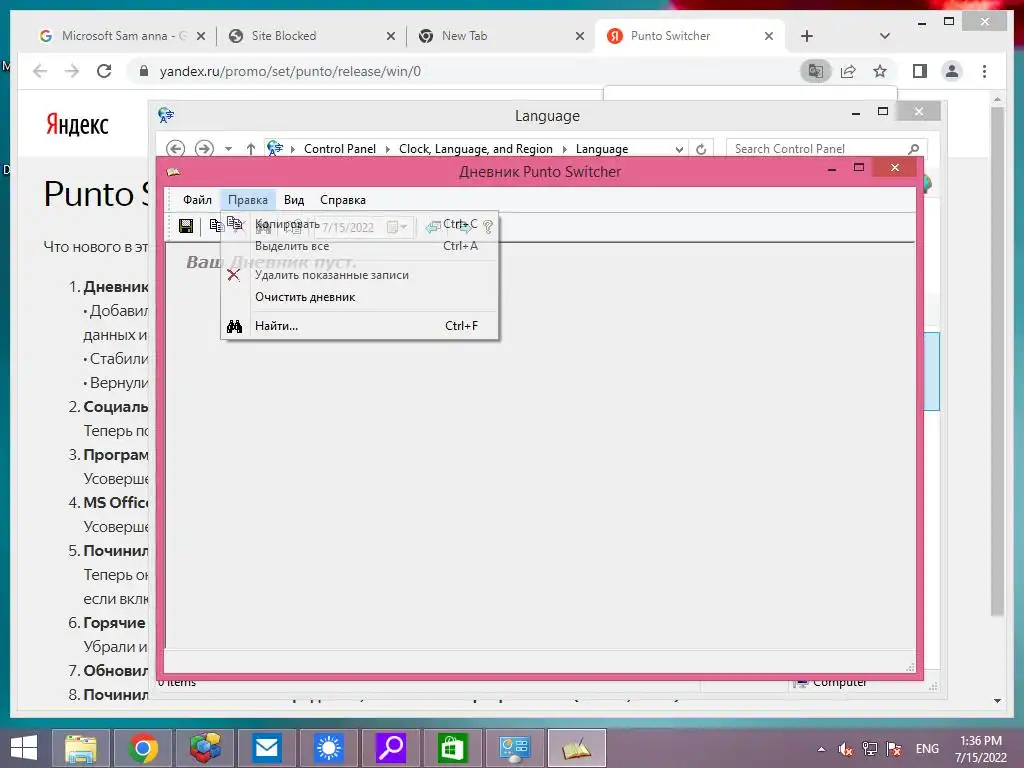
Task: Click Punto Switcher diary taskbar icon
Action: [577, 748]
